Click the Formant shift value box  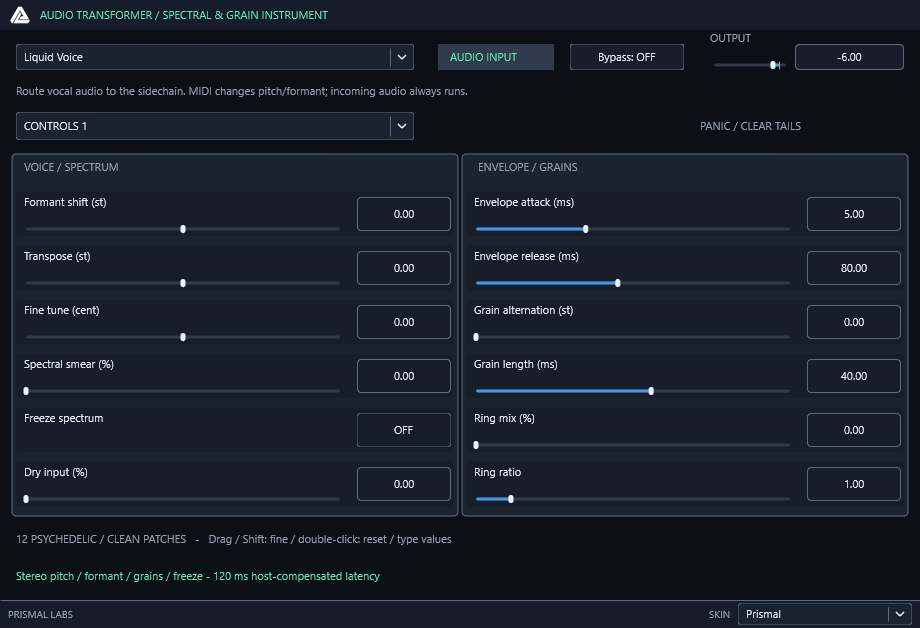[x=404, y=214]
